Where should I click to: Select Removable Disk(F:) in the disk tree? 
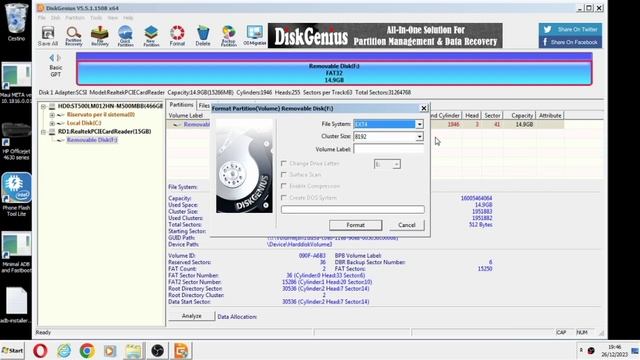[x=92, y=140]
